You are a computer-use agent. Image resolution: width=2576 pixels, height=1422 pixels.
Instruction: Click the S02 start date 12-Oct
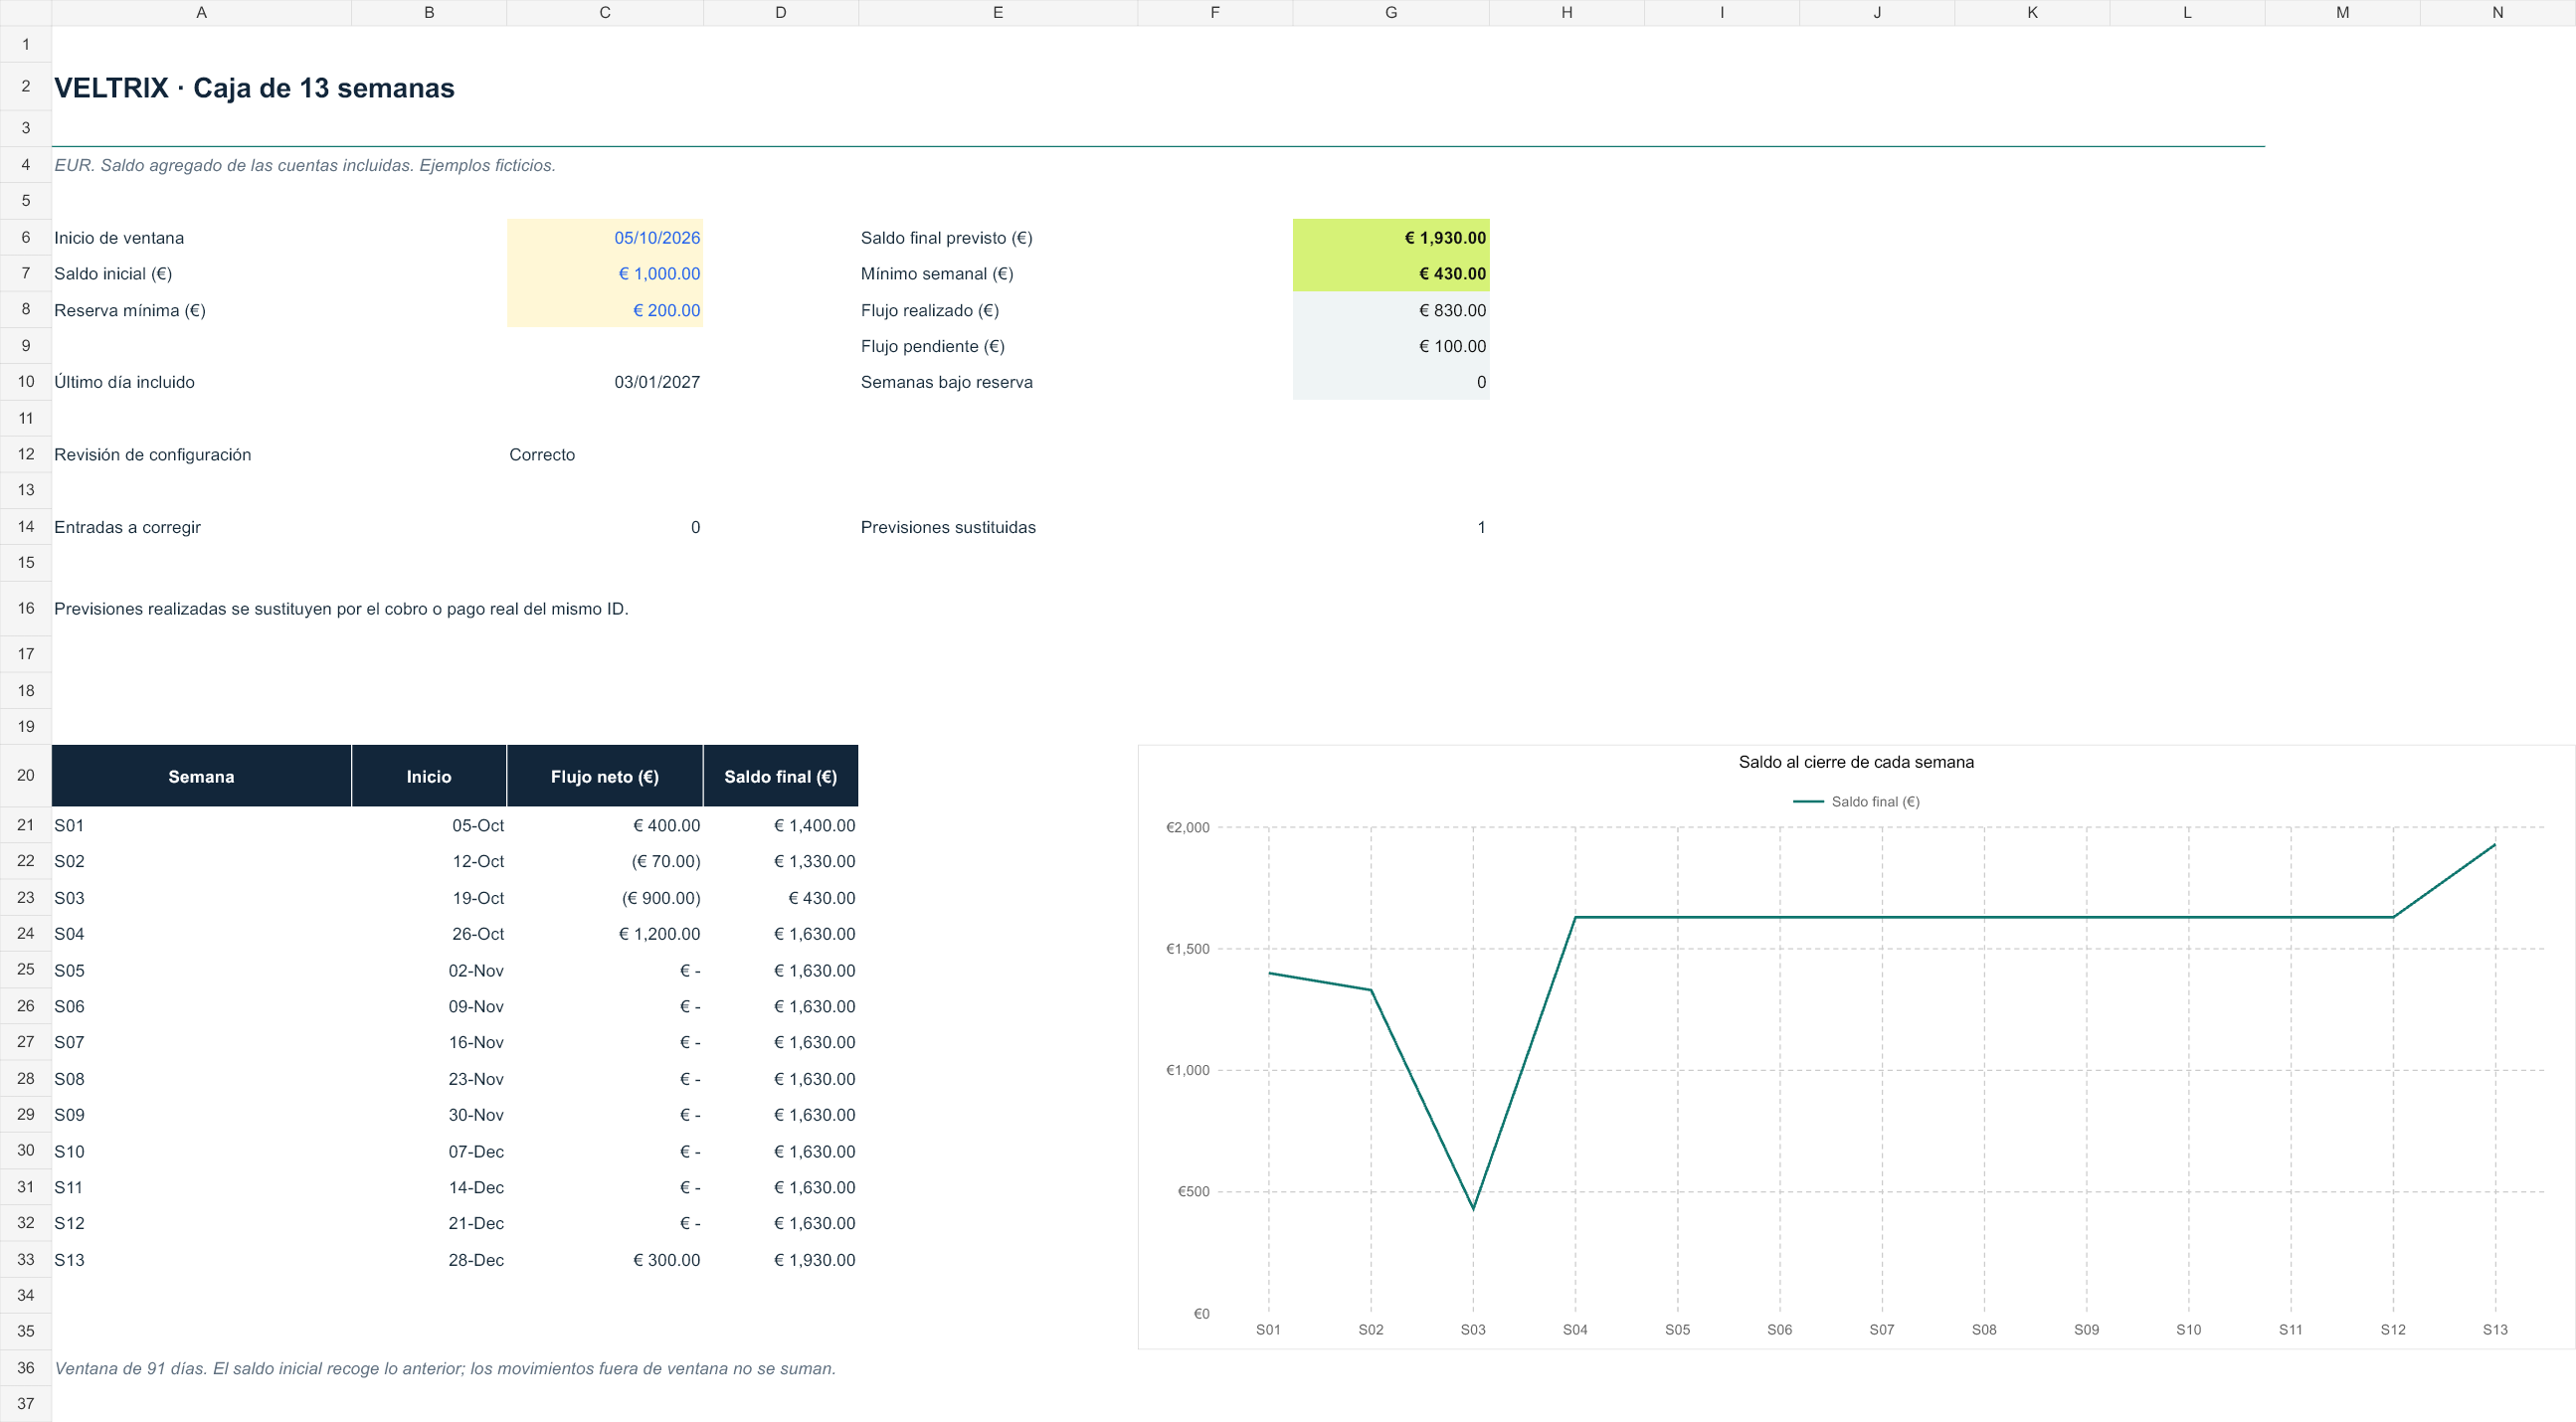tap(429, 861)
